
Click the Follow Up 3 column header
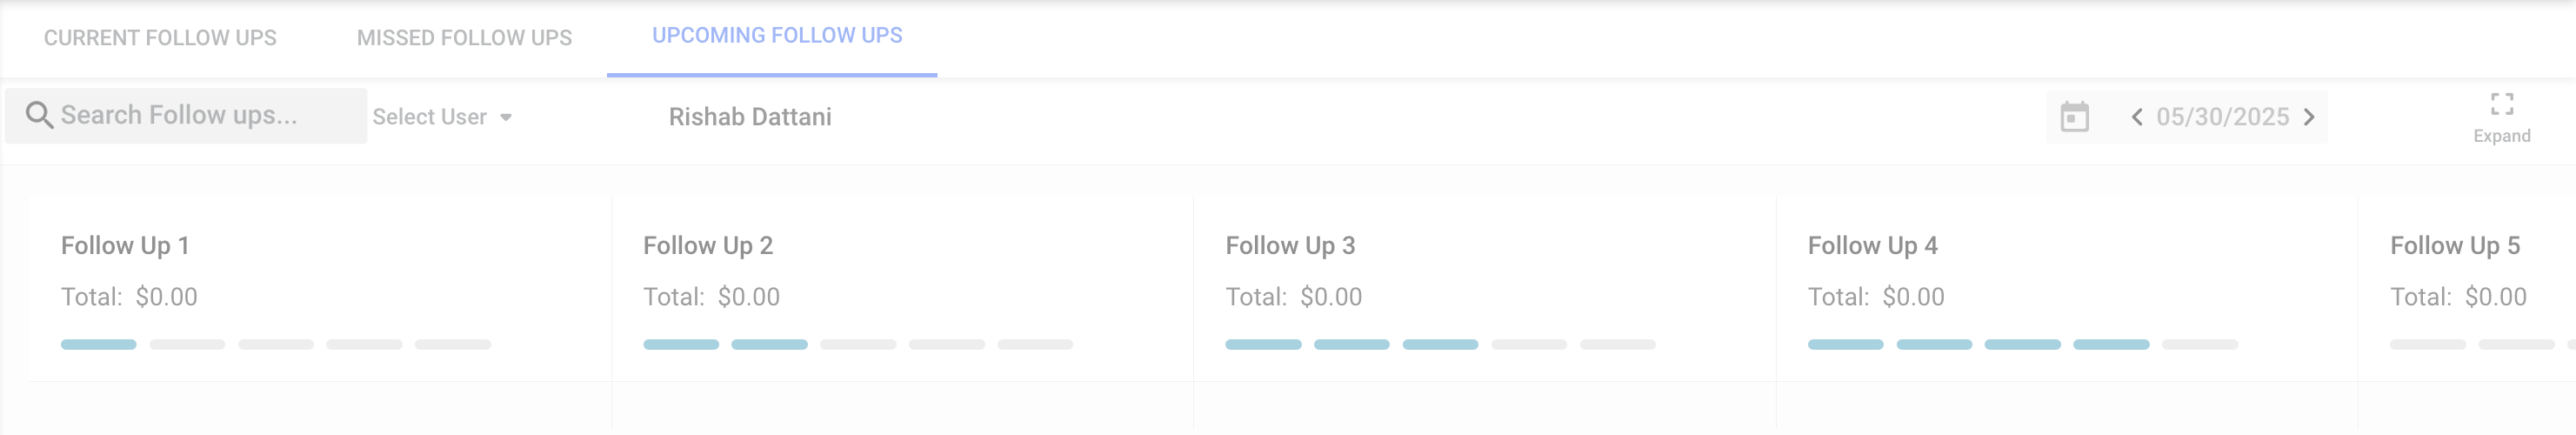(x=1290, y=246)
